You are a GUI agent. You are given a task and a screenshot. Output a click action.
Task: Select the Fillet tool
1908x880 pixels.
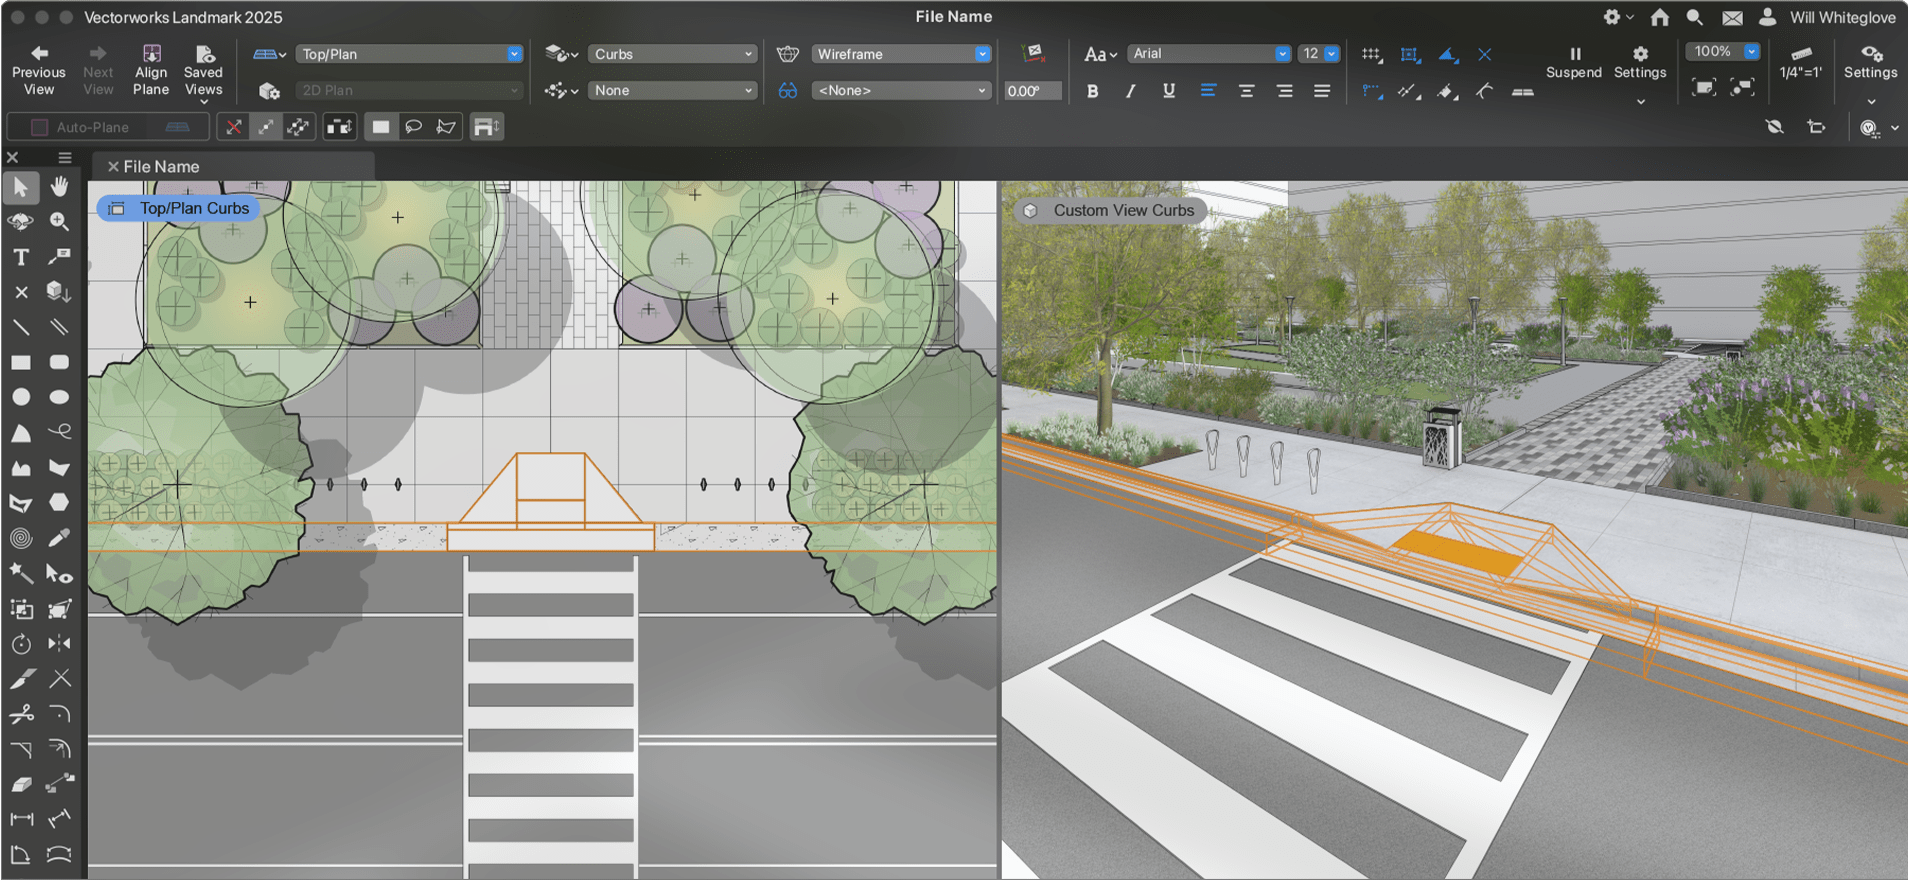point(60,714)
